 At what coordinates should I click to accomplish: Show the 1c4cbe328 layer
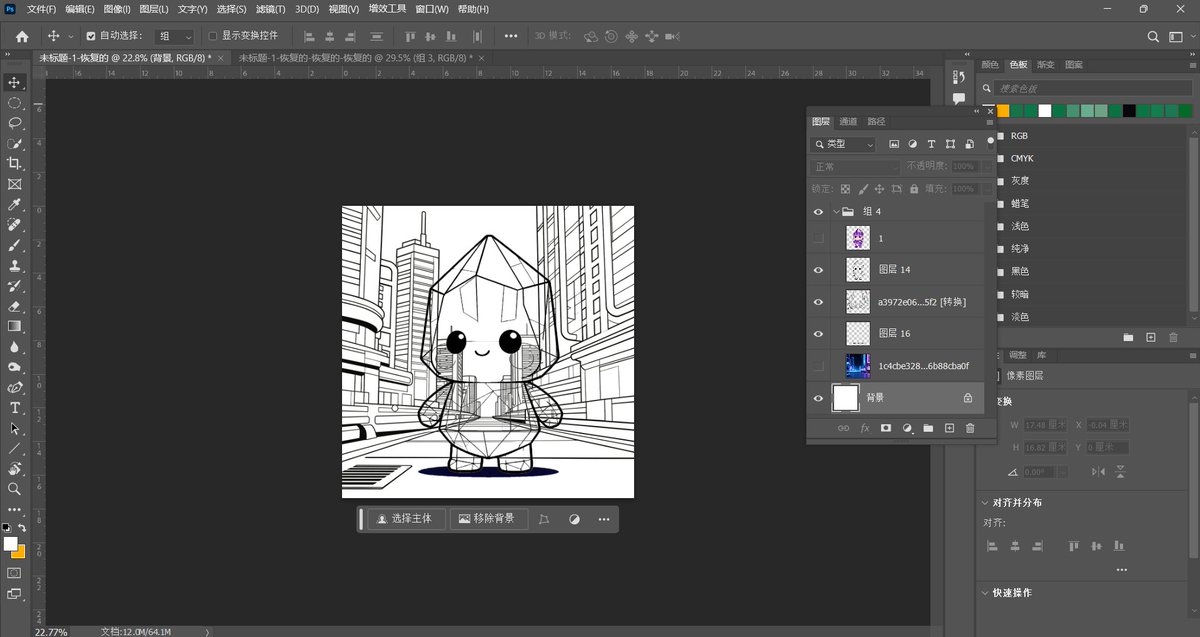(819, 366)
